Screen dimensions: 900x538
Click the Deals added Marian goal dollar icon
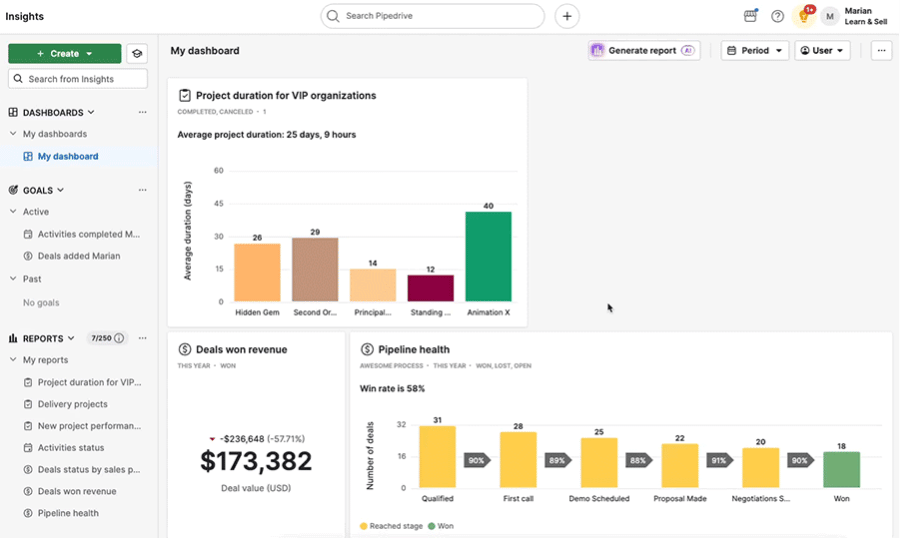(28, 256)
